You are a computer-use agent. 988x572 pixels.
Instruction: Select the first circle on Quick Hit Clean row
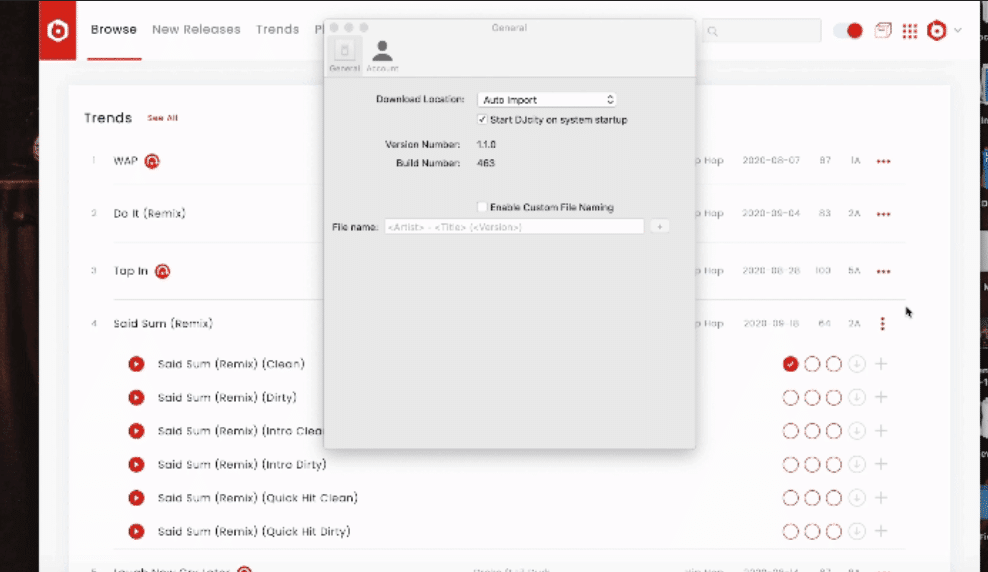pyautogui.click(x=790, y=498)
